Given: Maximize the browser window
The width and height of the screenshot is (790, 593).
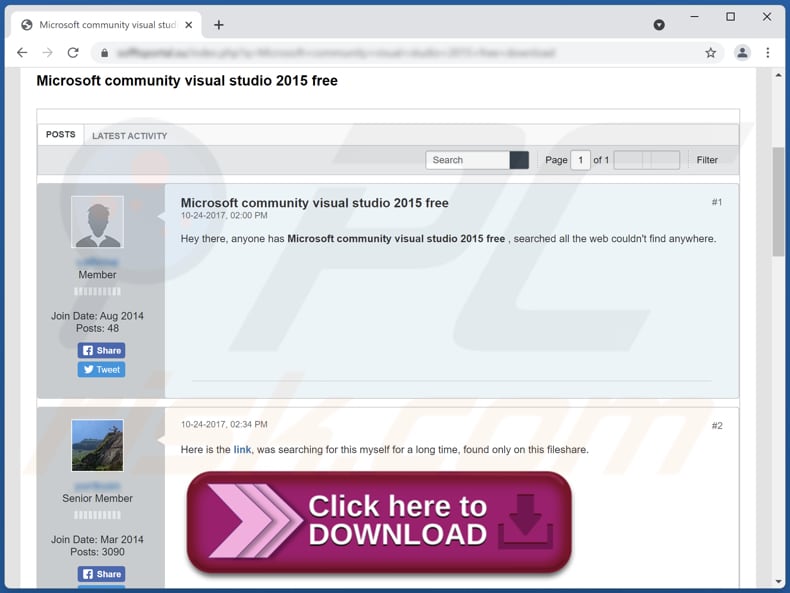Looking at the screenshot, I should point(730,17).
